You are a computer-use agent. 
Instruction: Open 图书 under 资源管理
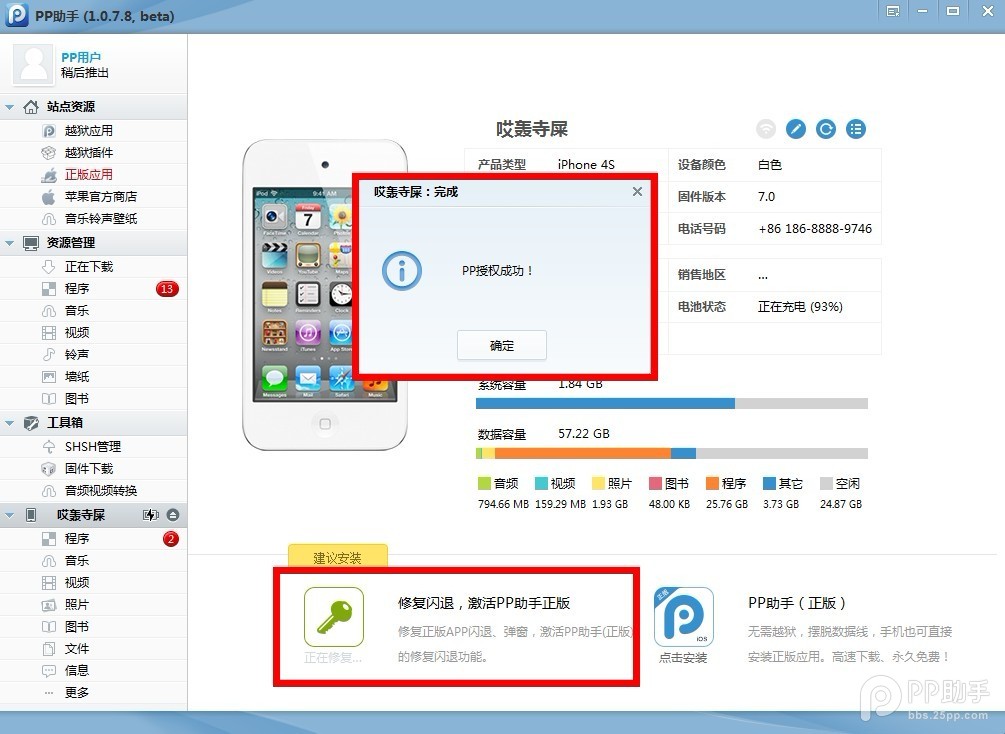click(76, 399)
